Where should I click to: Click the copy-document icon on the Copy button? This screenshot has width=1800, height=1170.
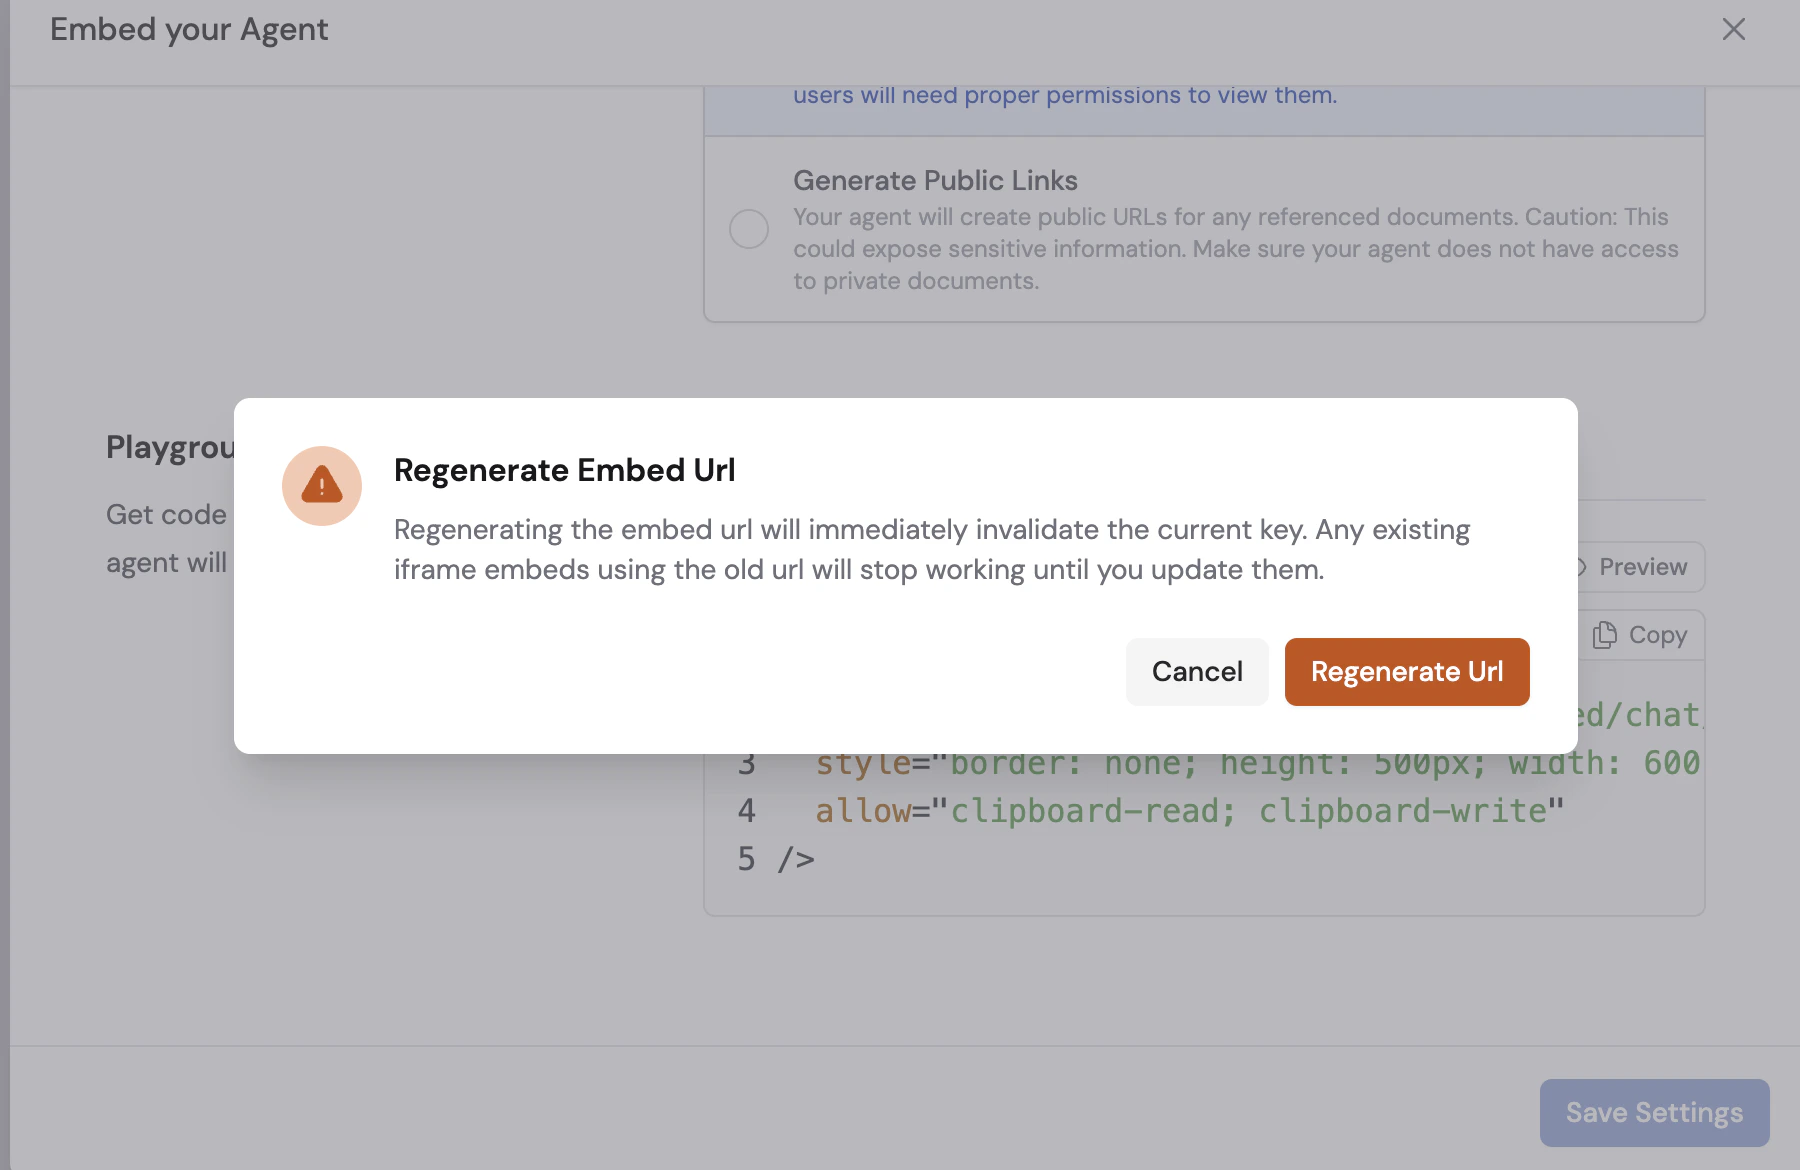point(1606,634)
